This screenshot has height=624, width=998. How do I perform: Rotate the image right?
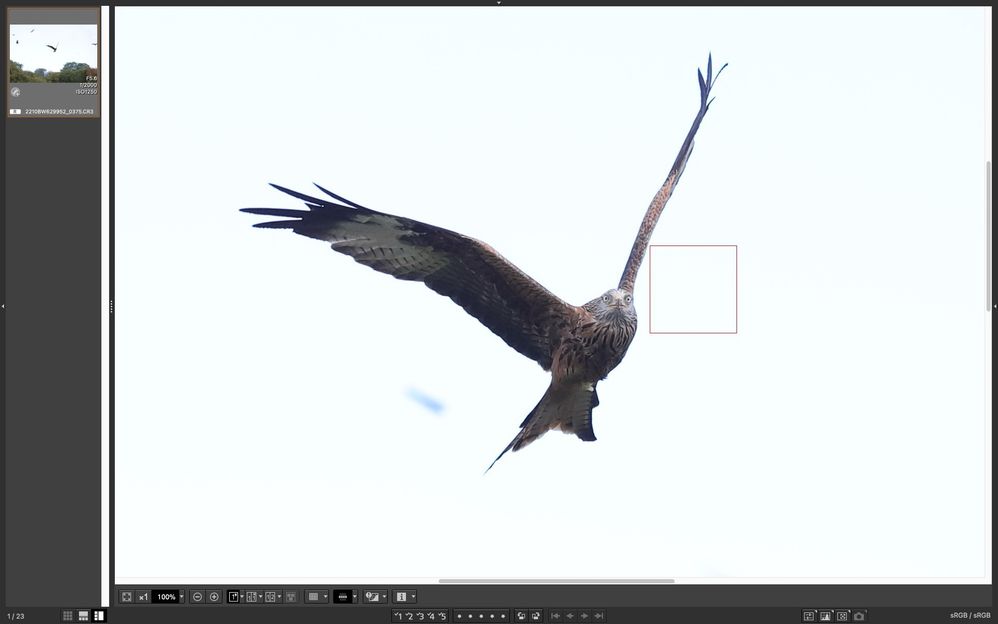536,616
